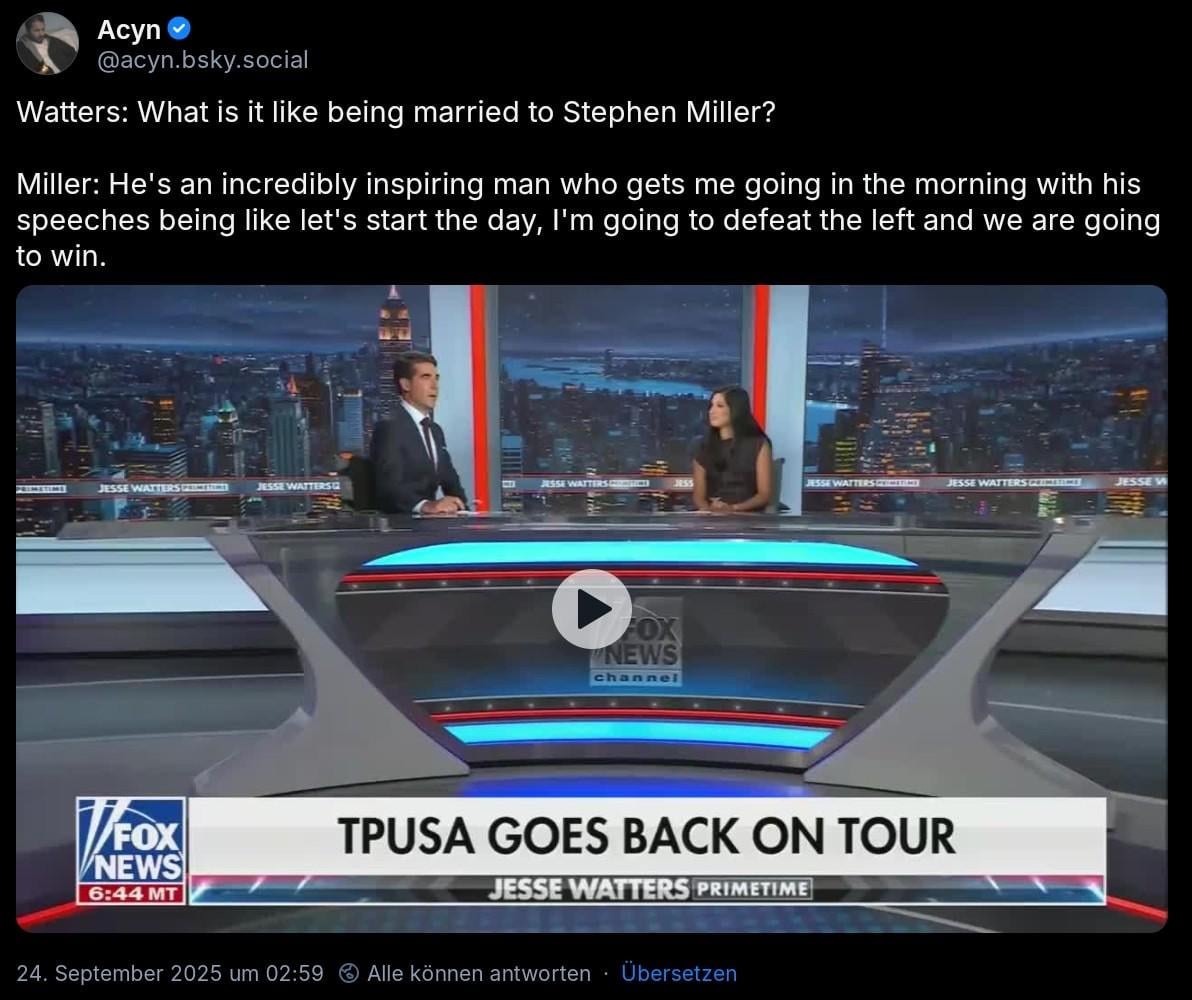Screen dimensions: 1192x1000
Task: Play the embedded Fox News video
Action: pos(591,609)
